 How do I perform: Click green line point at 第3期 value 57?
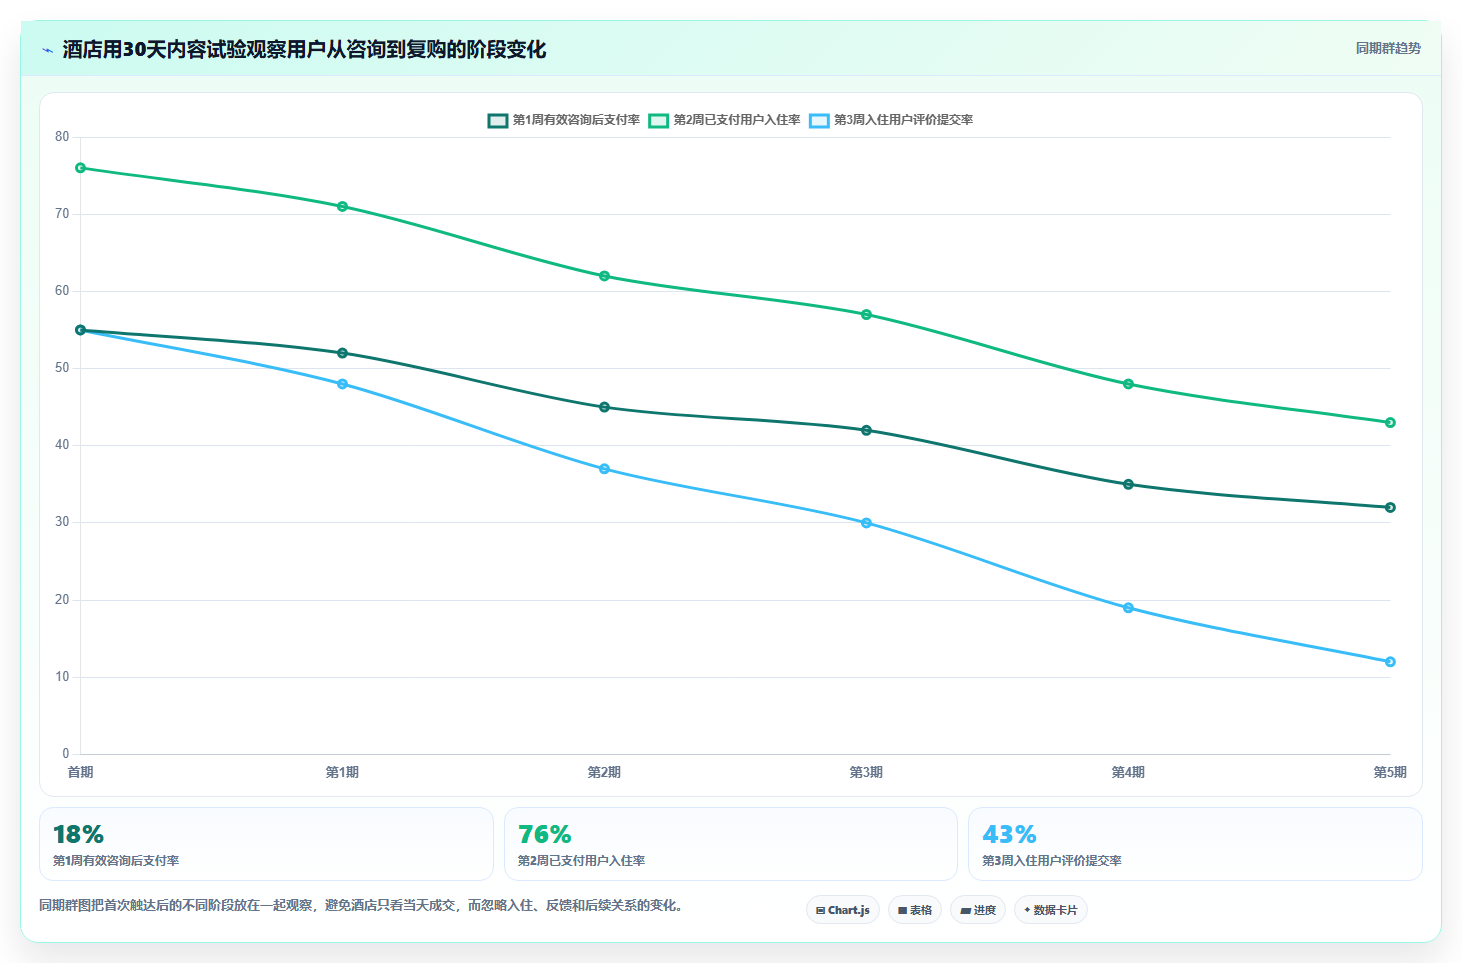pyautogui.click(x=866, y=315)
